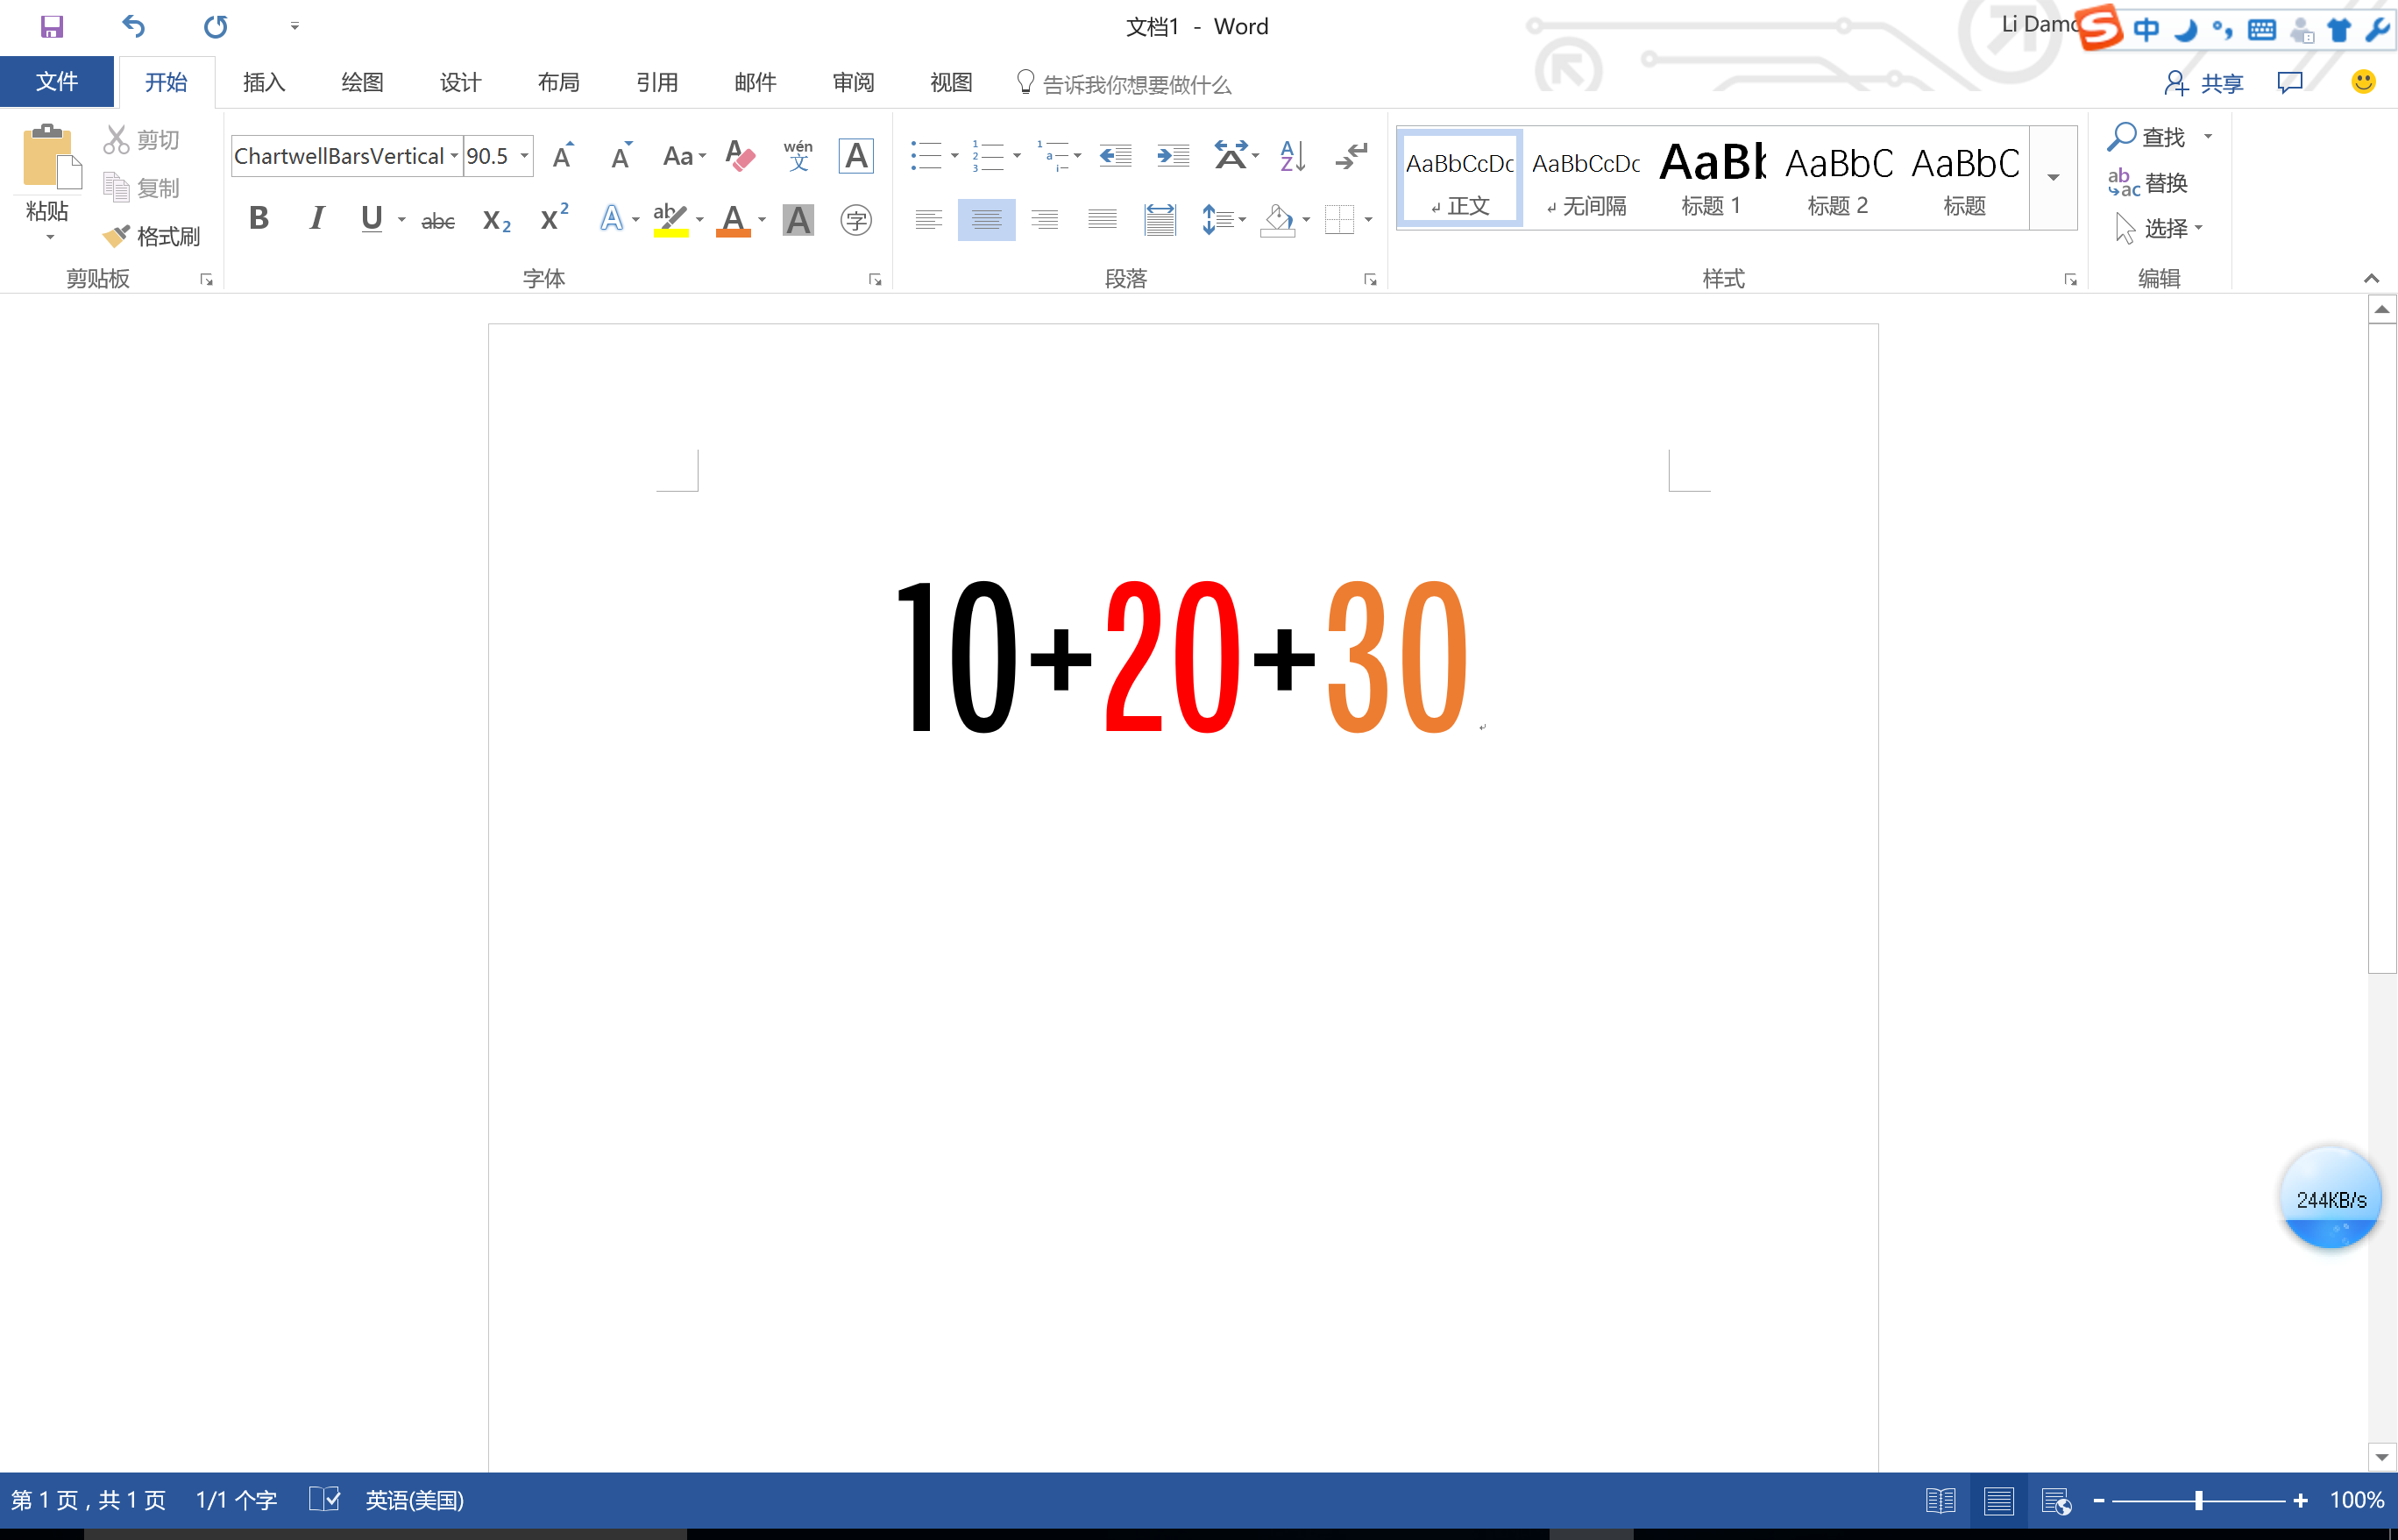Click the Format Painter brush icon

(117, 236)
